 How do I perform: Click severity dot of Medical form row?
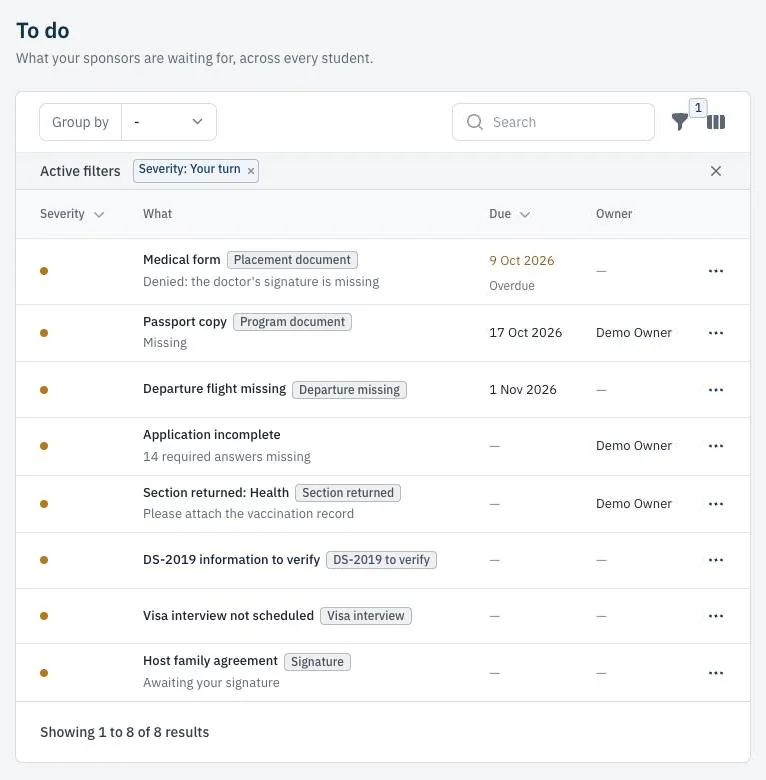[x=44, y=271]
